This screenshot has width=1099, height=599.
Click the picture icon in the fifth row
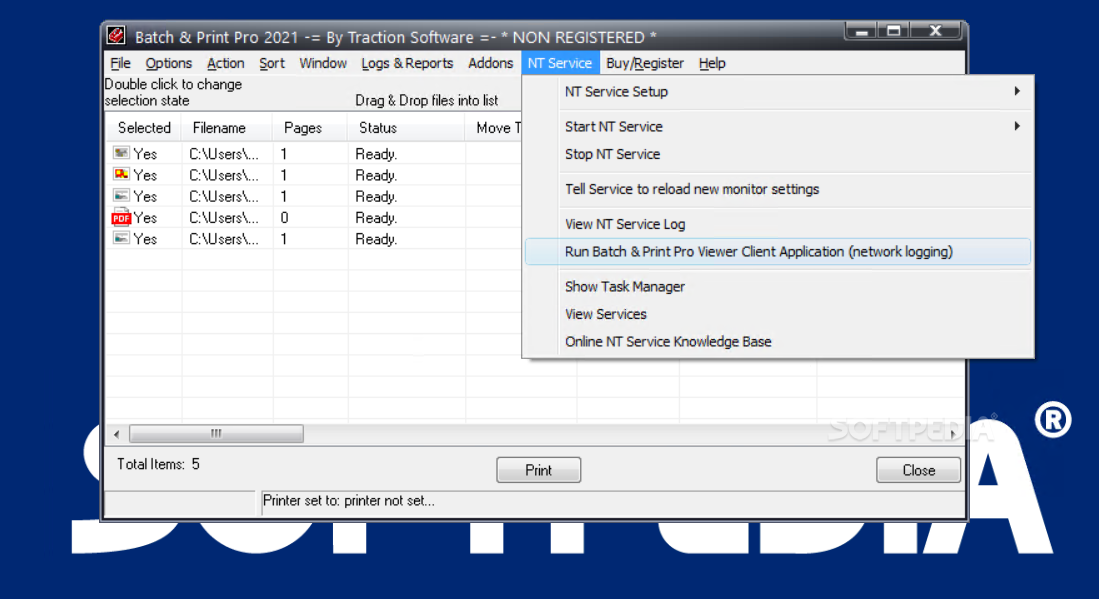[121, 238]
